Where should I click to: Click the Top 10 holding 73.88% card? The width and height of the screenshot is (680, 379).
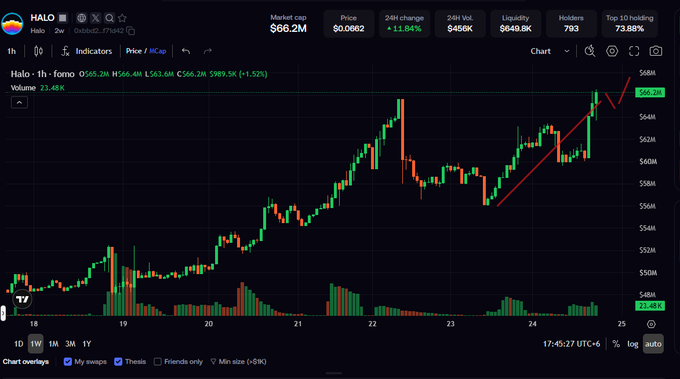(x=629, y=23)
